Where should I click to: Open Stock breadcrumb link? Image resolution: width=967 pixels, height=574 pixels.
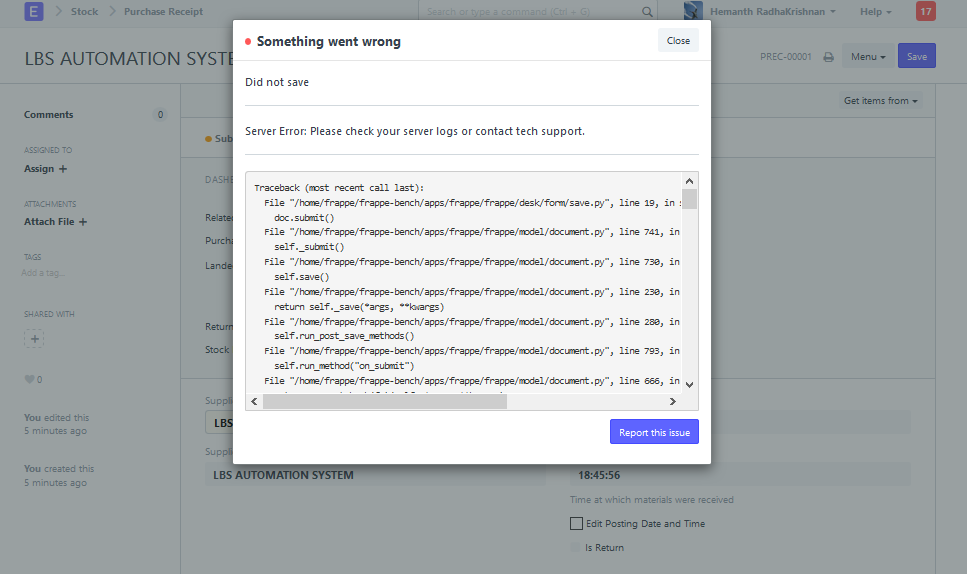point(84,12)
